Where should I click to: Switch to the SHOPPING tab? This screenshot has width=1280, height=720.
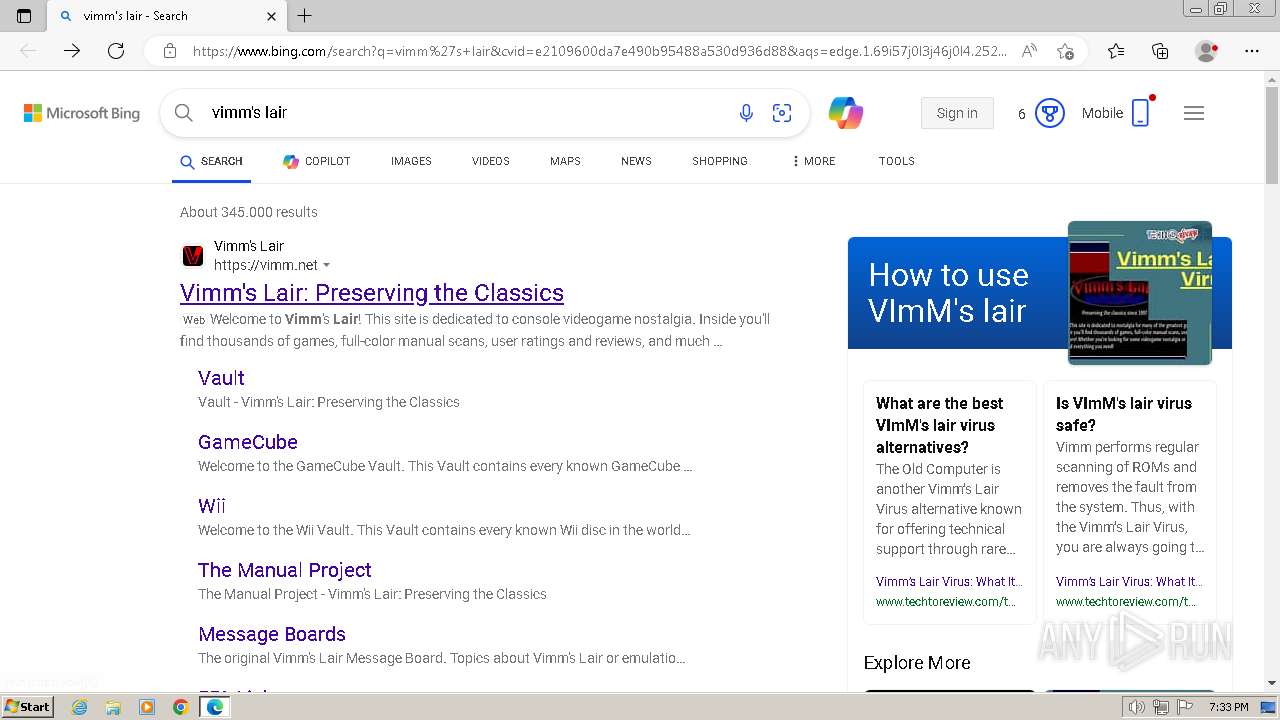tap(720, 161)
